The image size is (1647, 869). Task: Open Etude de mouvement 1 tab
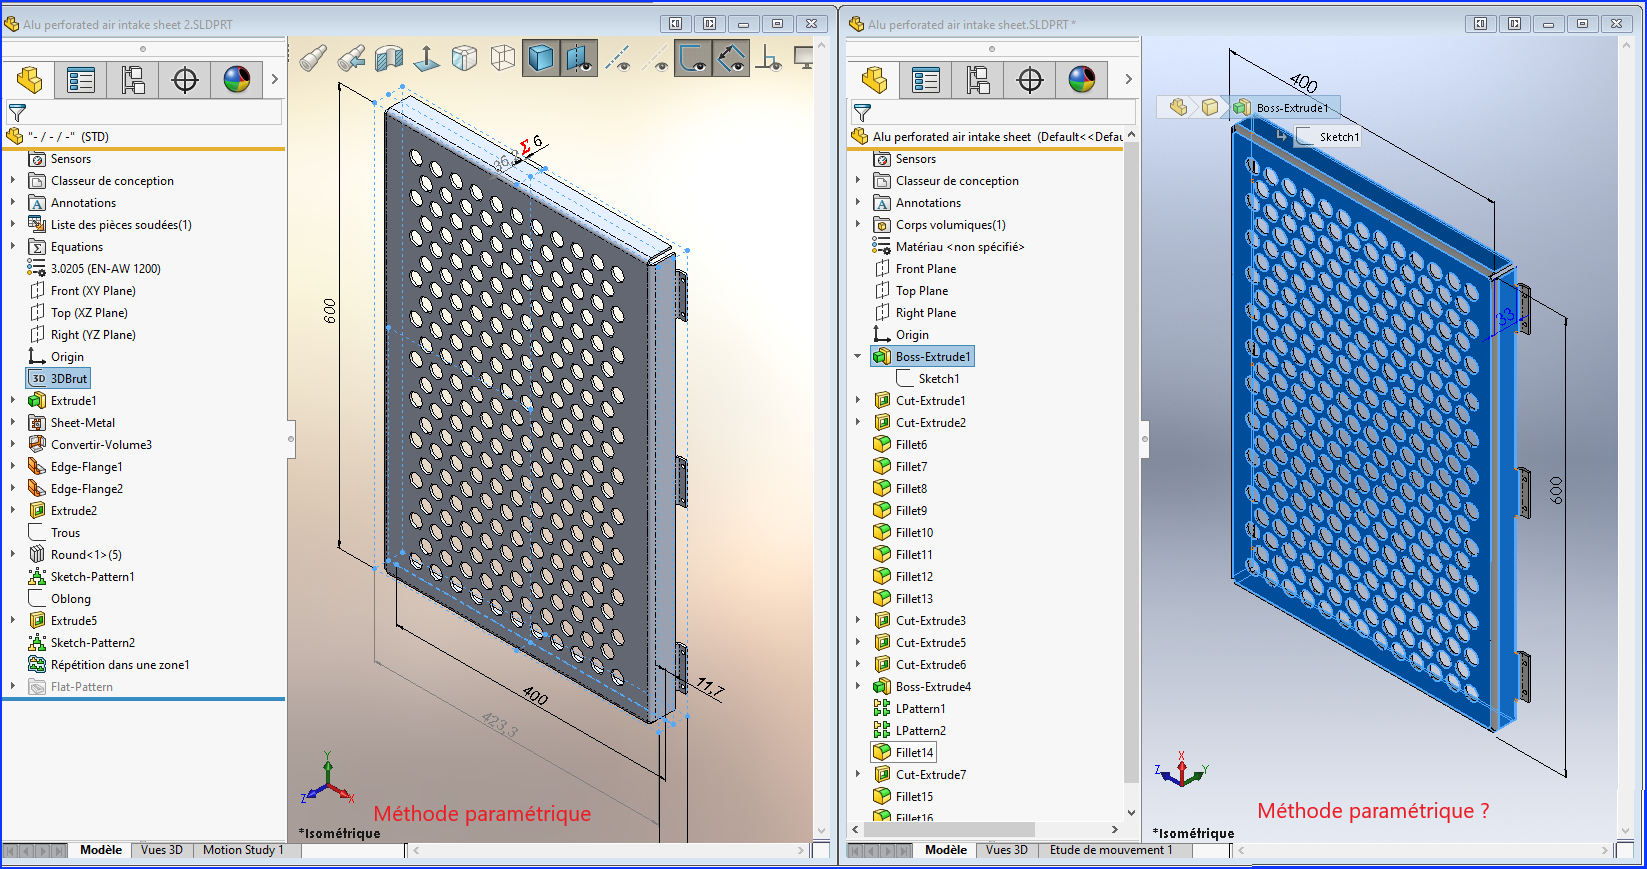point(1111,850)
